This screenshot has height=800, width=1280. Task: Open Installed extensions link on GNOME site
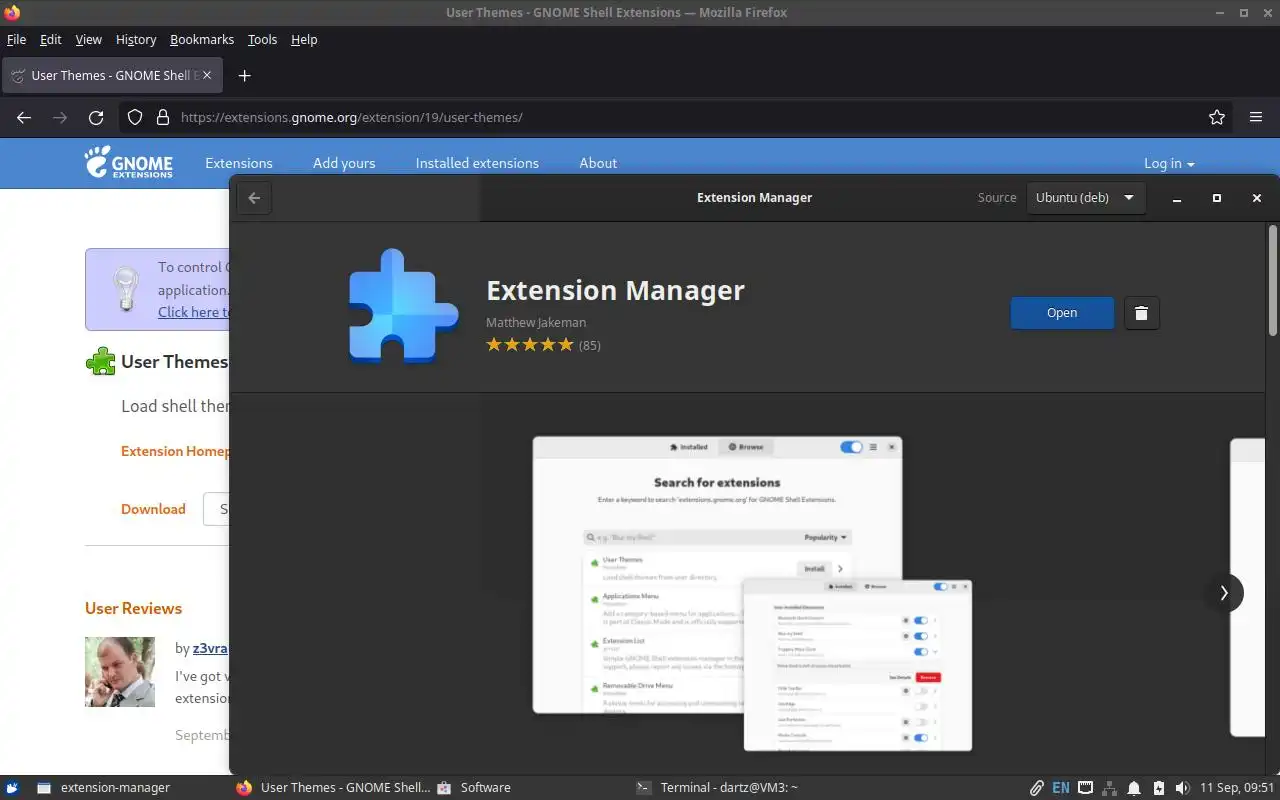(477, 163)
